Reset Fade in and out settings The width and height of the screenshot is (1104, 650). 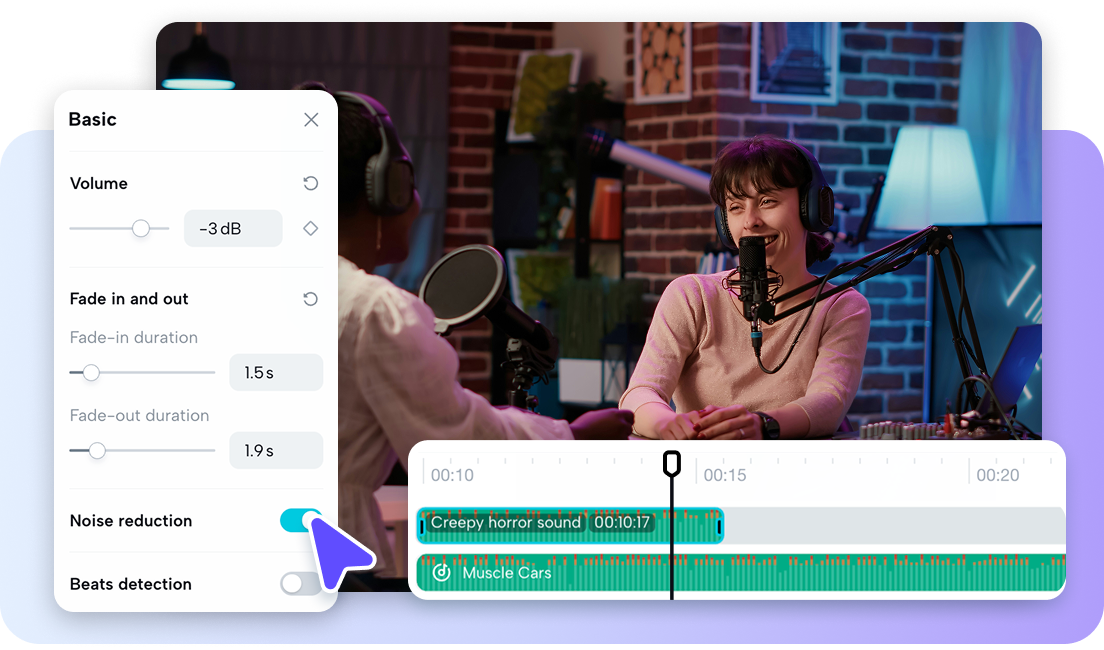click(x=310, y=299)
